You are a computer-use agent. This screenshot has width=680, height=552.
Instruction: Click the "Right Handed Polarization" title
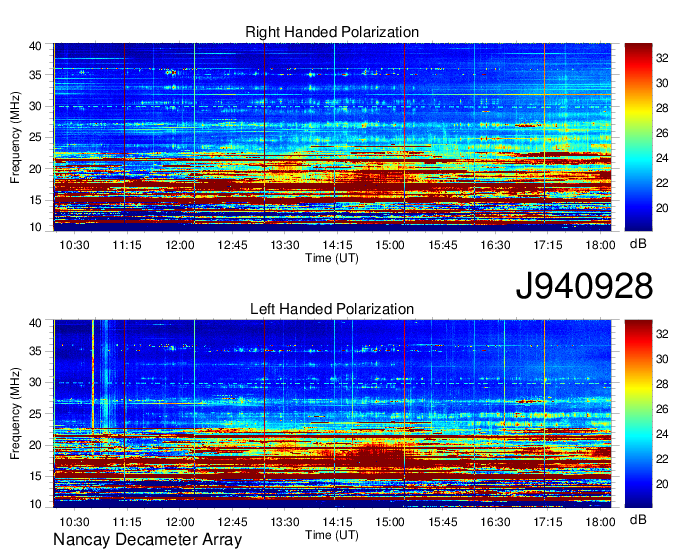(332, 32)
